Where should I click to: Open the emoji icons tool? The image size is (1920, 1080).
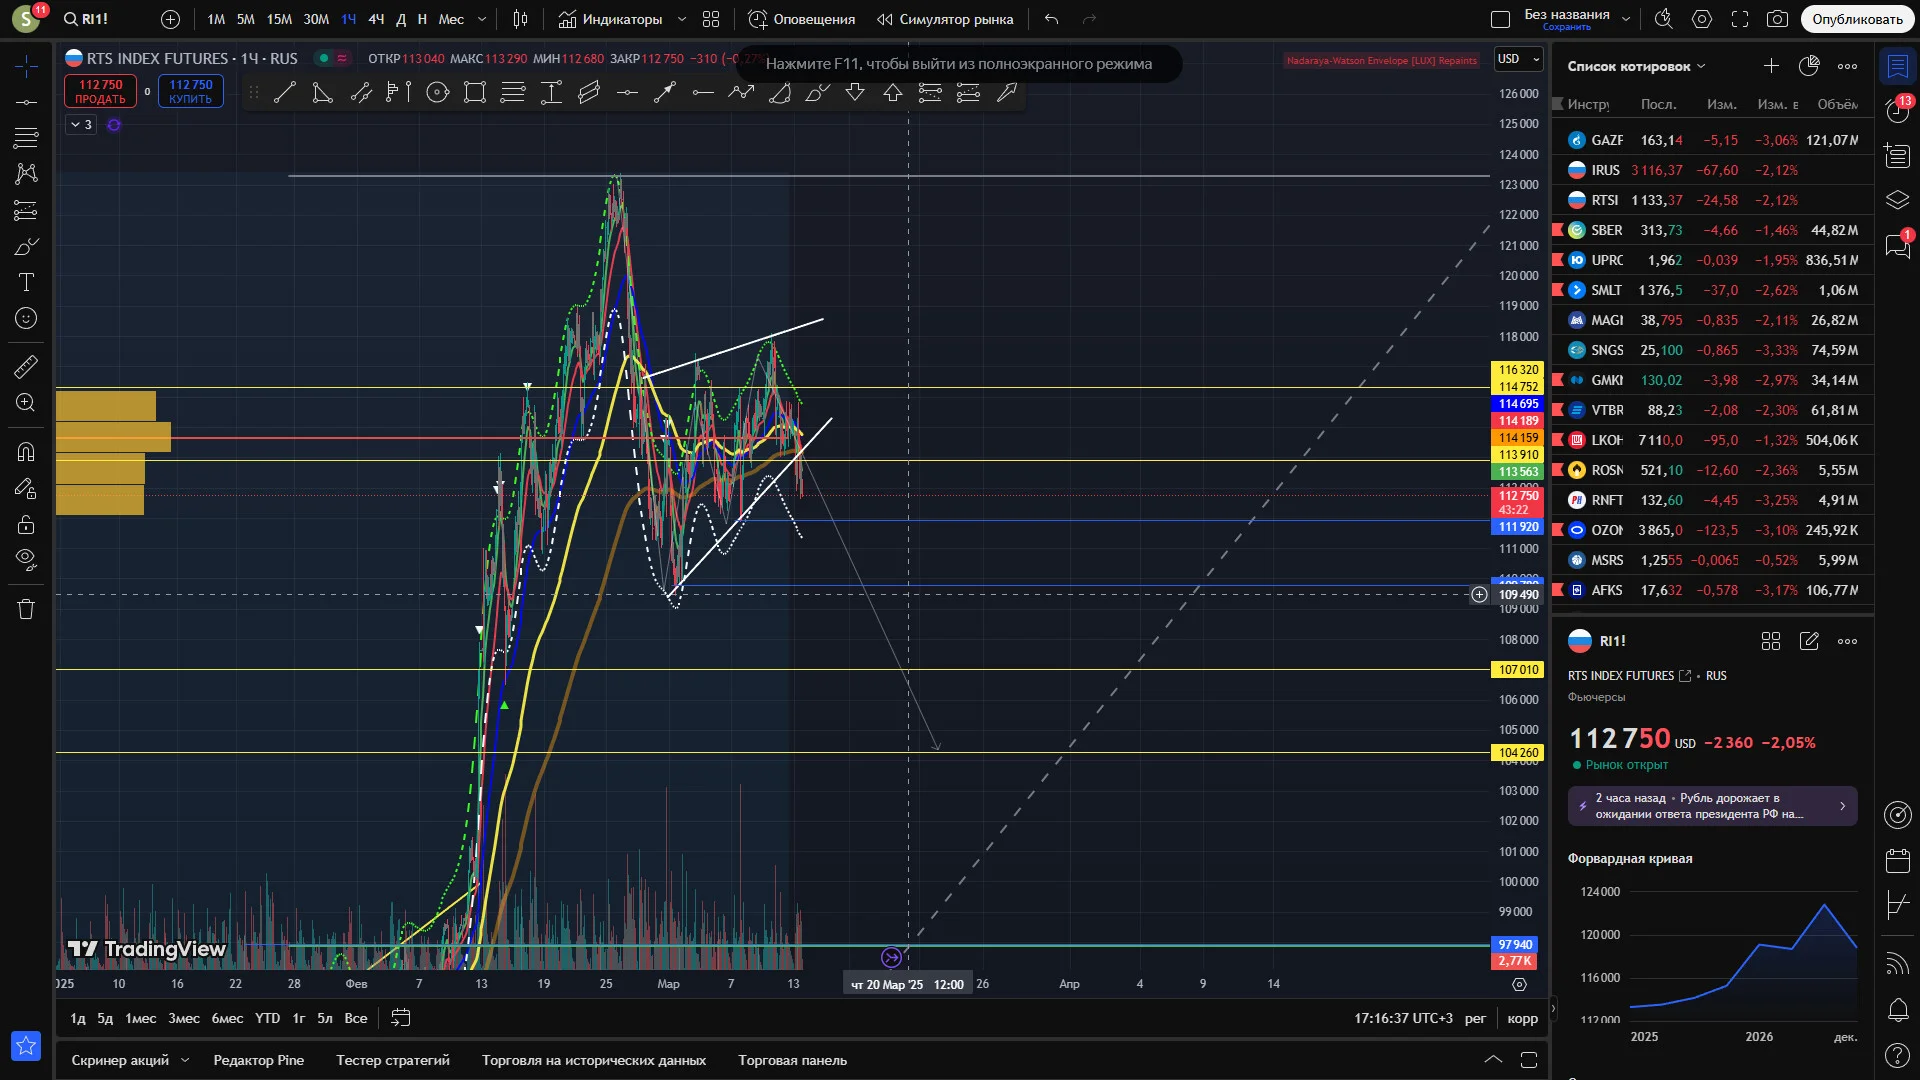[26, 319]
